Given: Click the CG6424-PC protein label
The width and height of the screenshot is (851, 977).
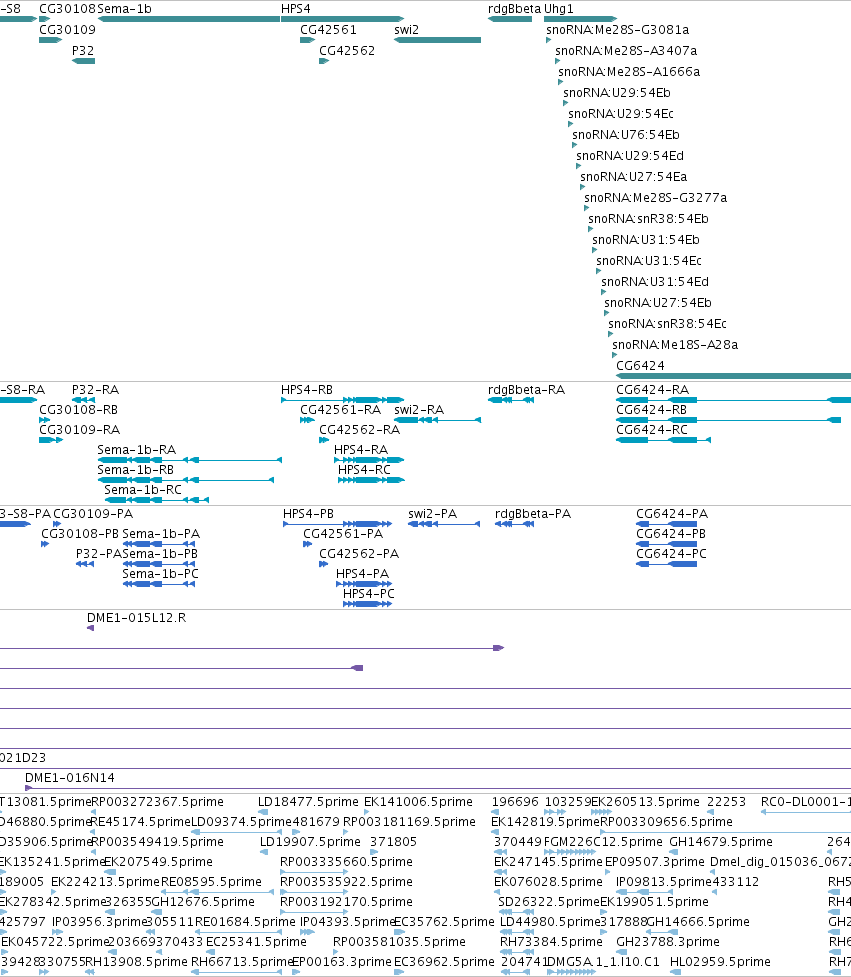Looking at the screenshot, I should (671, 553).
